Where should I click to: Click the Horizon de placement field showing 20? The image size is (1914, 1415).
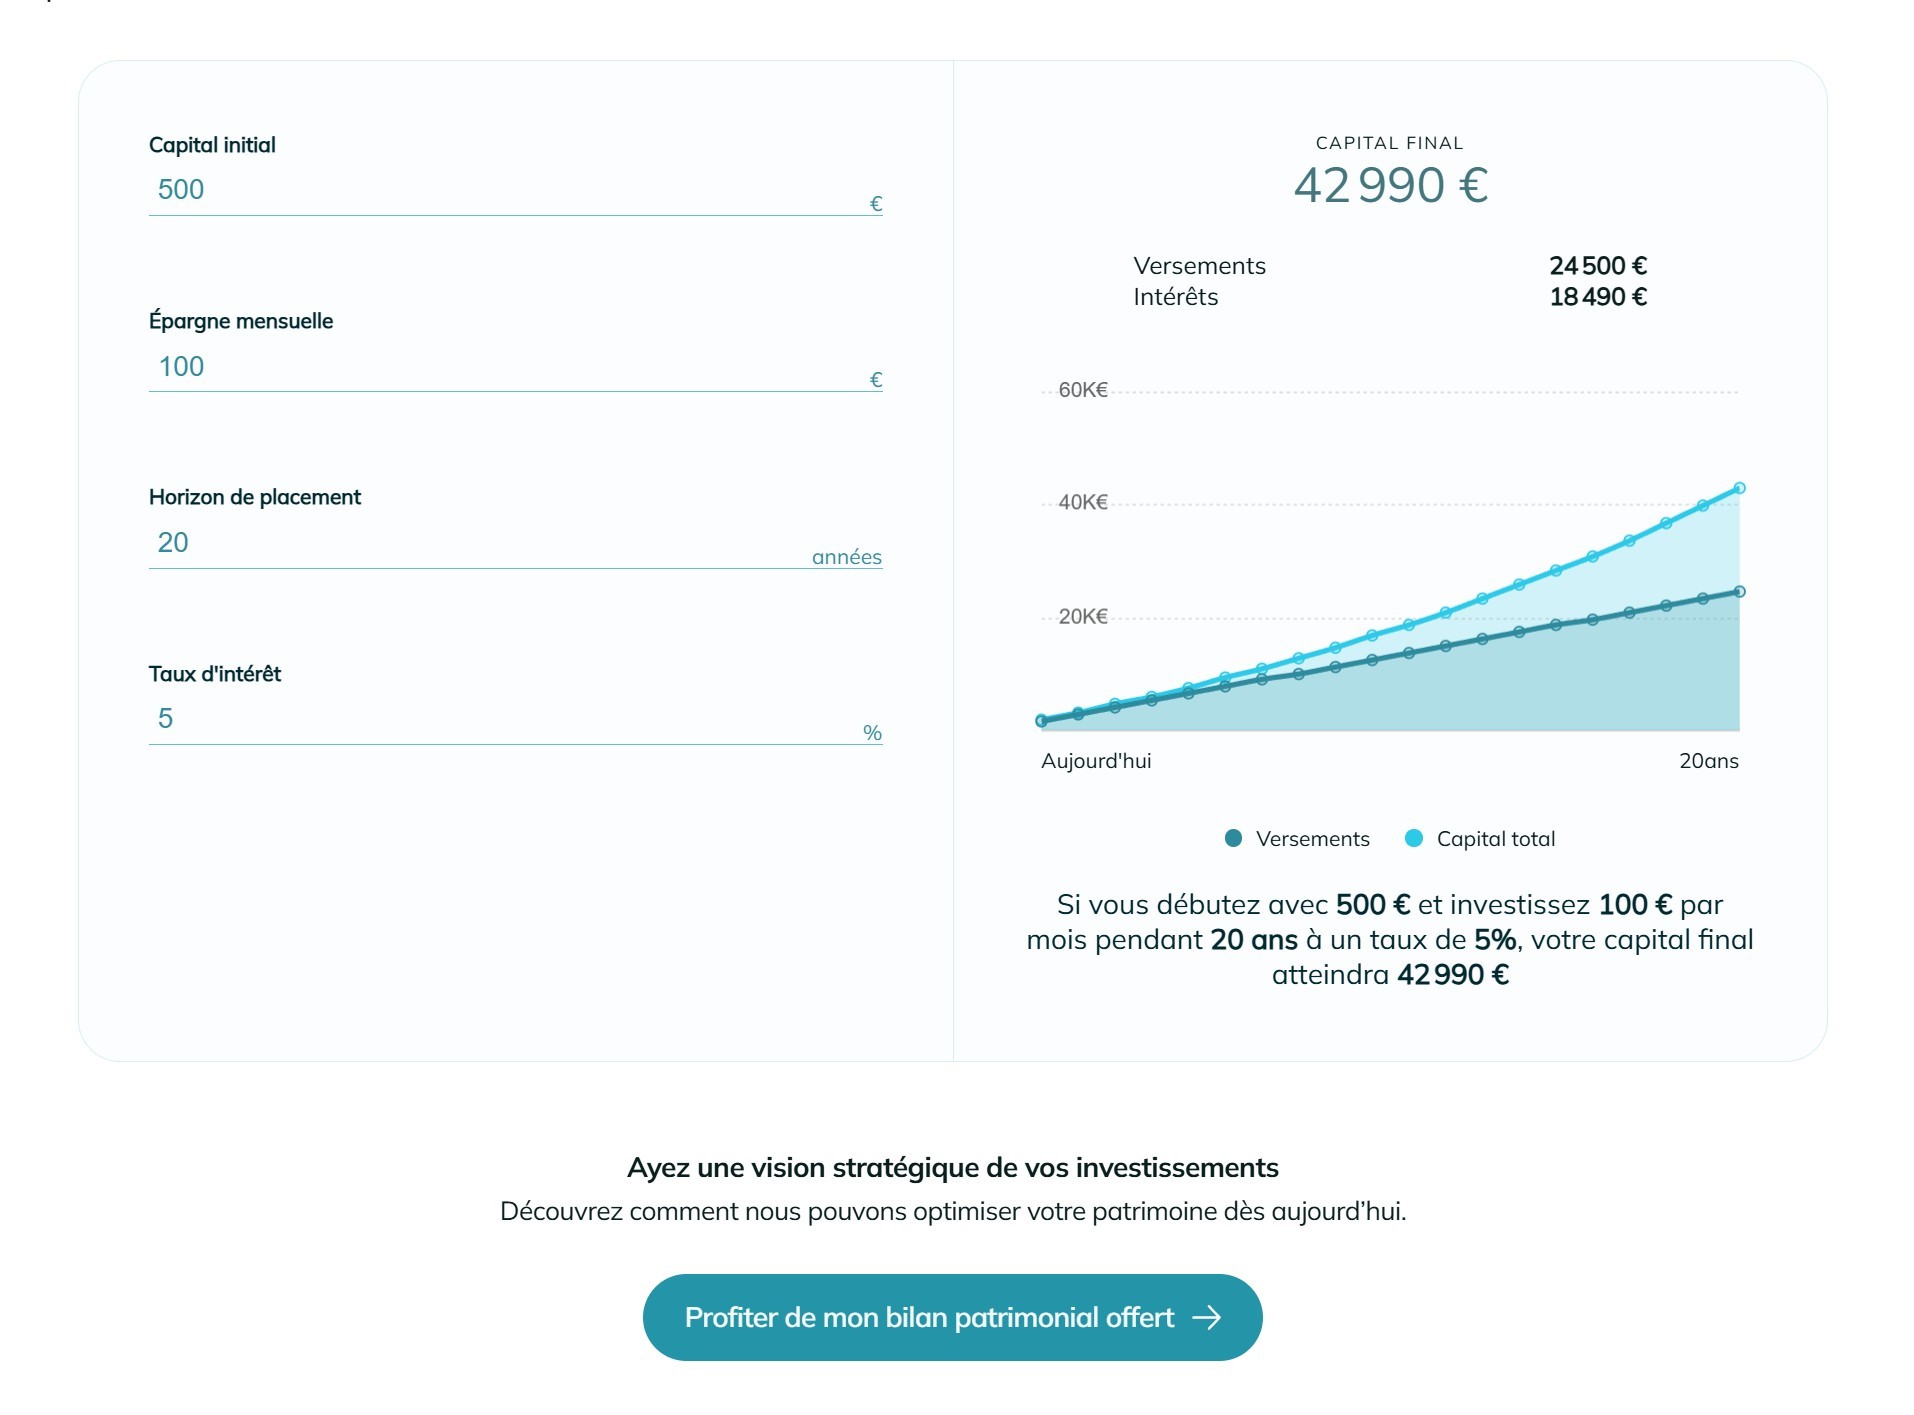(x=500, y=543)
